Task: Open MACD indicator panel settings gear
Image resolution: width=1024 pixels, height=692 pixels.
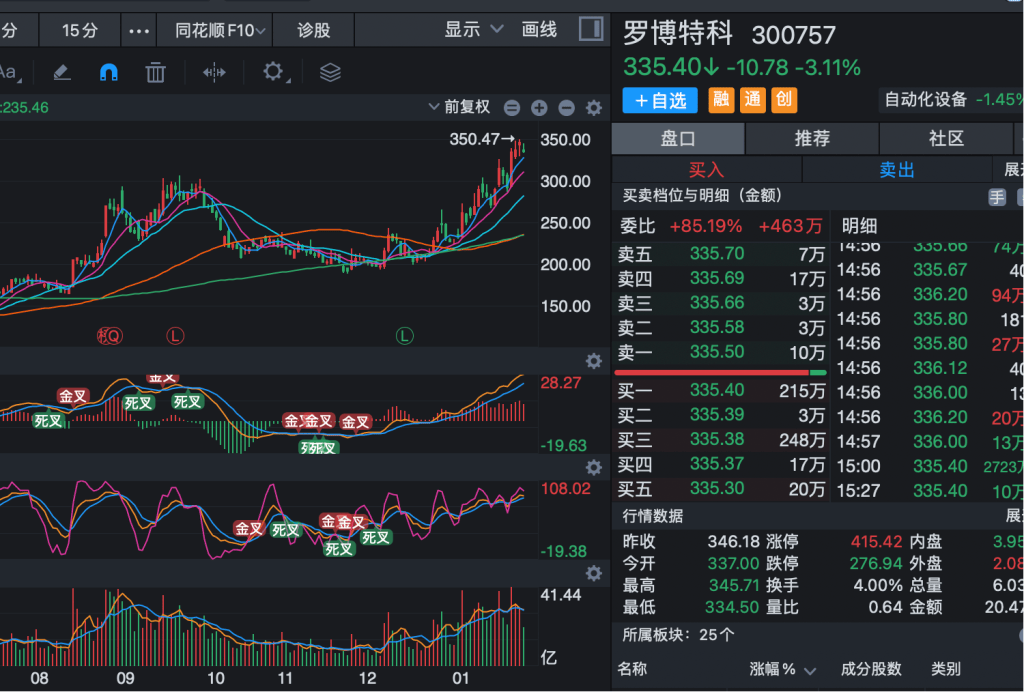Action: point(593,361)
